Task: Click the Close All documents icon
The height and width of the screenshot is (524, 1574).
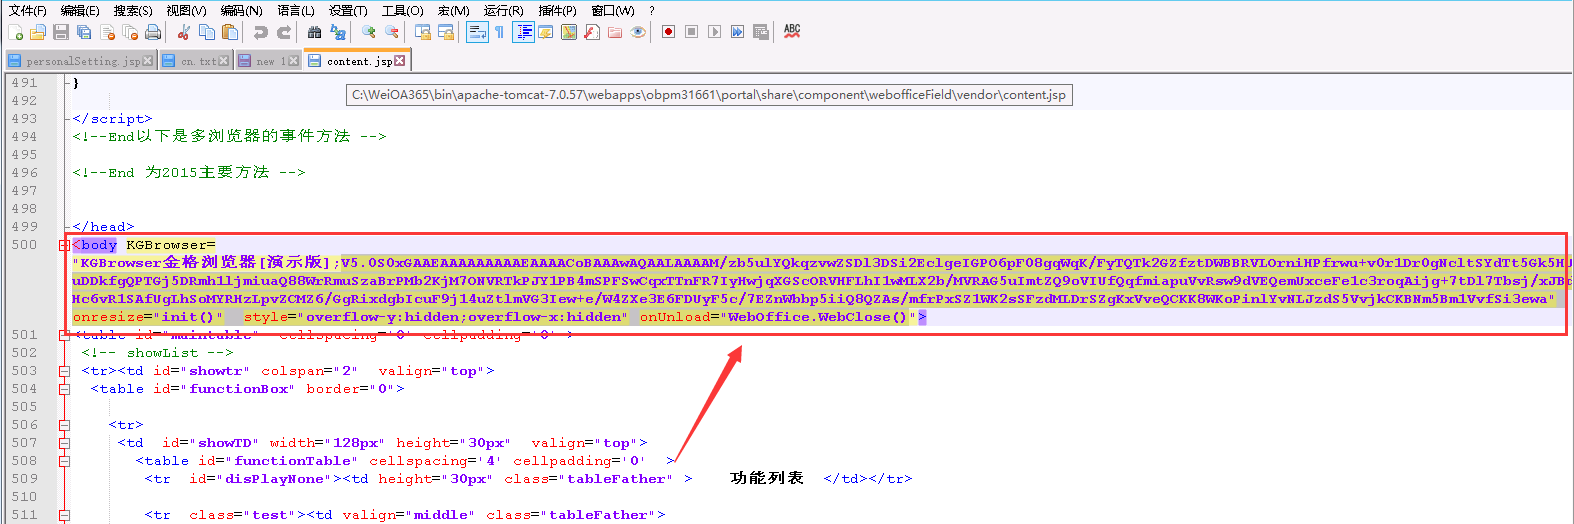Action: coord(130,32)
